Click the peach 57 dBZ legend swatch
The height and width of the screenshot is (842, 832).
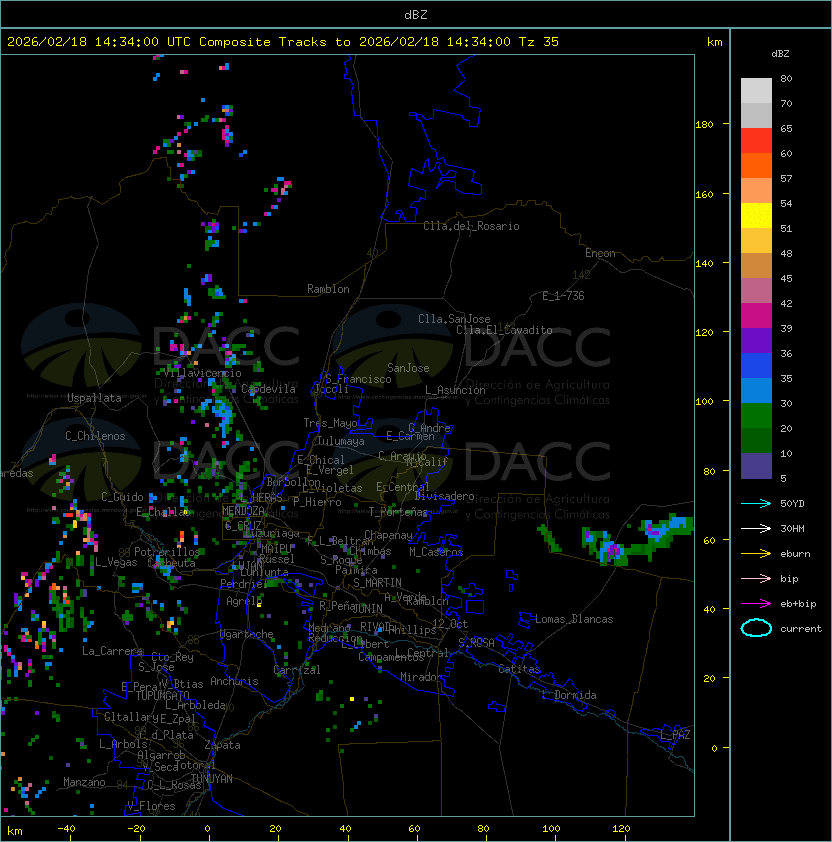(x=756, y=191)
